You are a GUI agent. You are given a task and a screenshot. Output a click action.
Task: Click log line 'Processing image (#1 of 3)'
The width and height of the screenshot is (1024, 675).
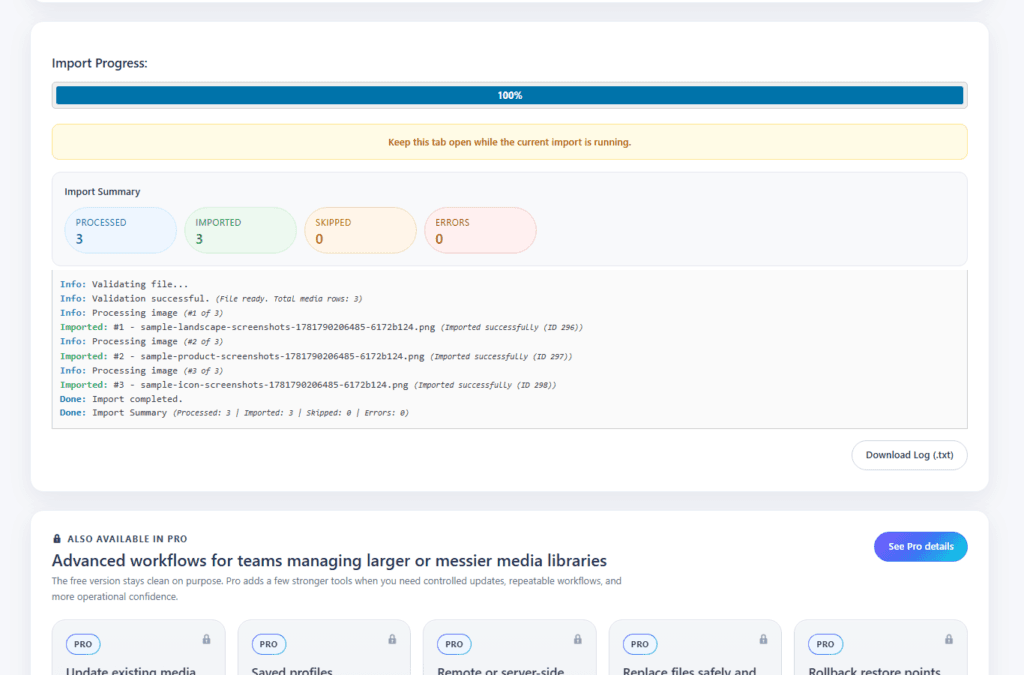(x=141, y=313)
